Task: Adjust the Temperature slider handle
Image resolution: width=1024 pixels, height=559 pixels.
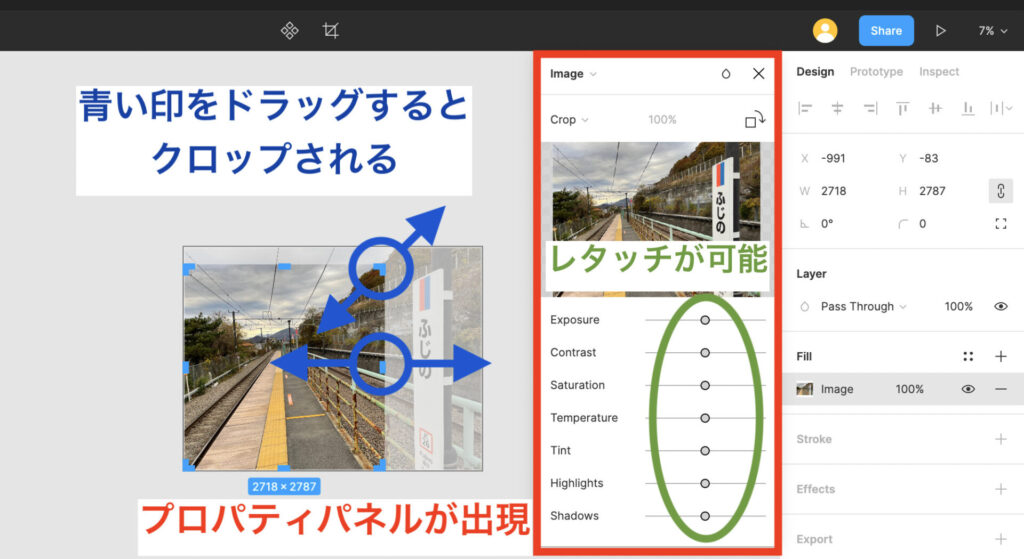Action: [x=705, y=418]
